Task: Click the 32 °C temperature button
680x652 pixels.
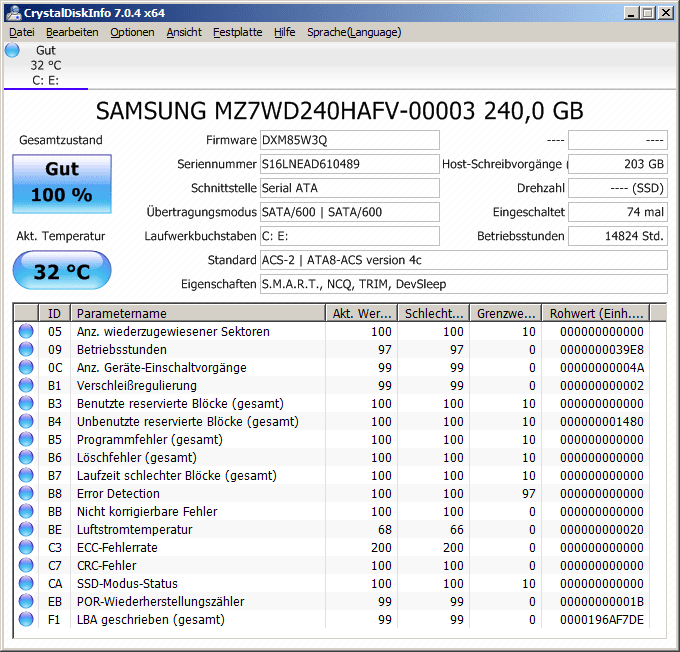Action: 62,270
